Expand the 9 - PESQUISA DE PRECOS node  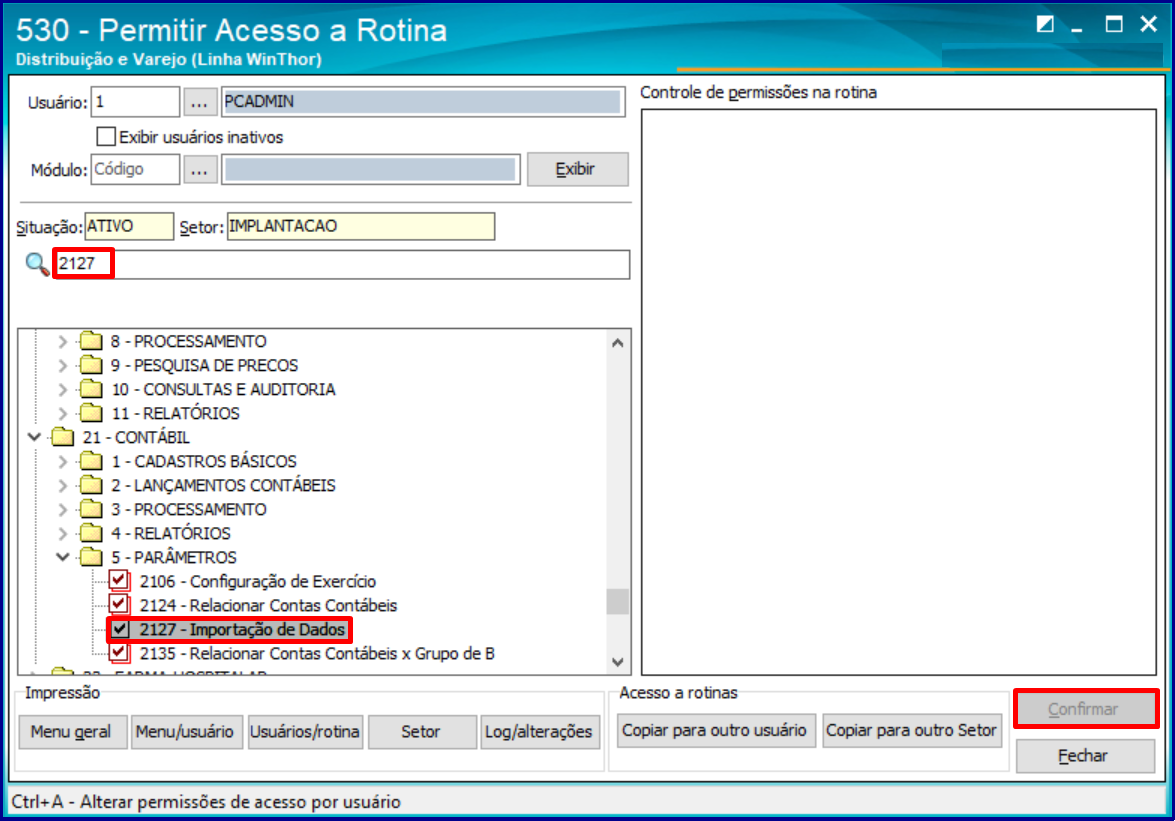63,366
